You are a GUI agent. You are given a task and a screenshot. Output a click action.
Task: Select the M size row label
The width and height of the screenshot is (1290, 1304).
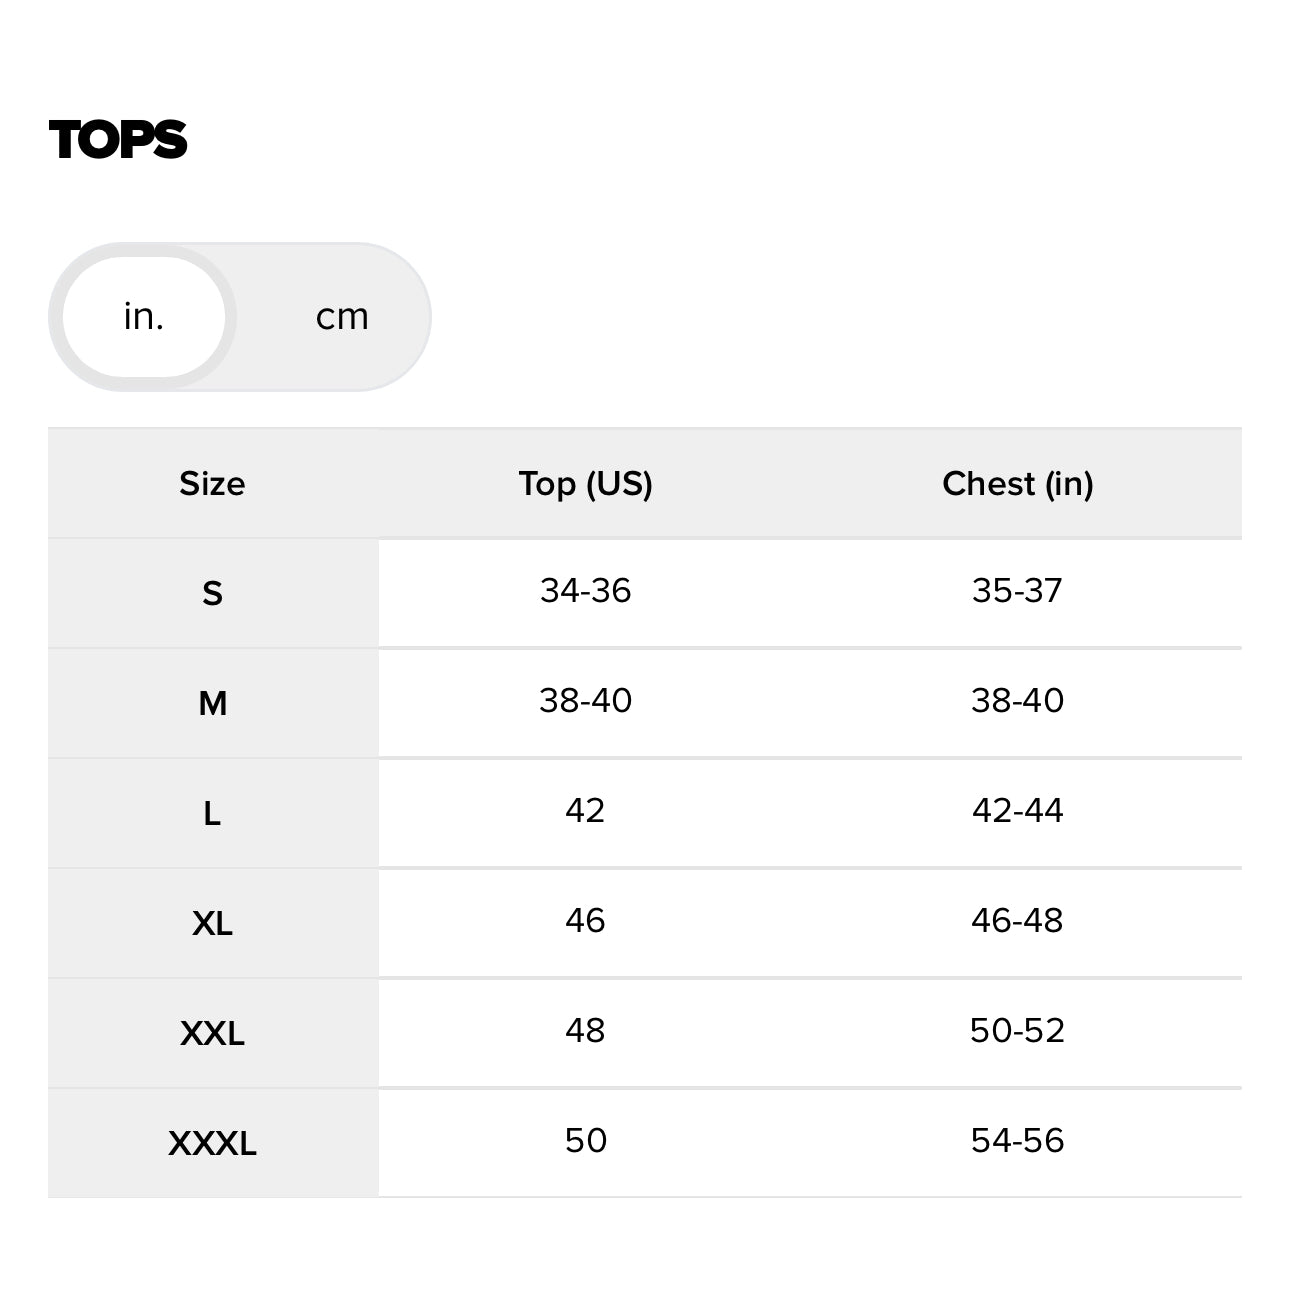tap(212, 704)
